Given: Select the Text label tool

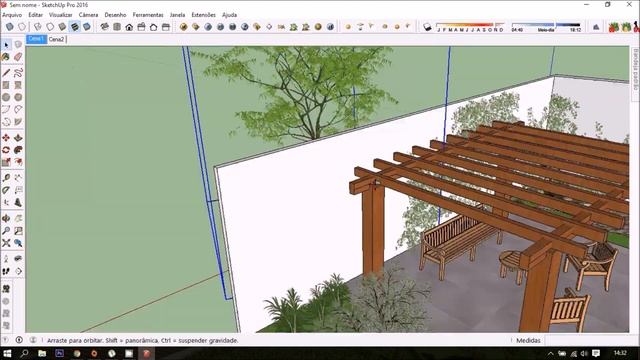Looking at the screenshot, I should coord(18,190).
